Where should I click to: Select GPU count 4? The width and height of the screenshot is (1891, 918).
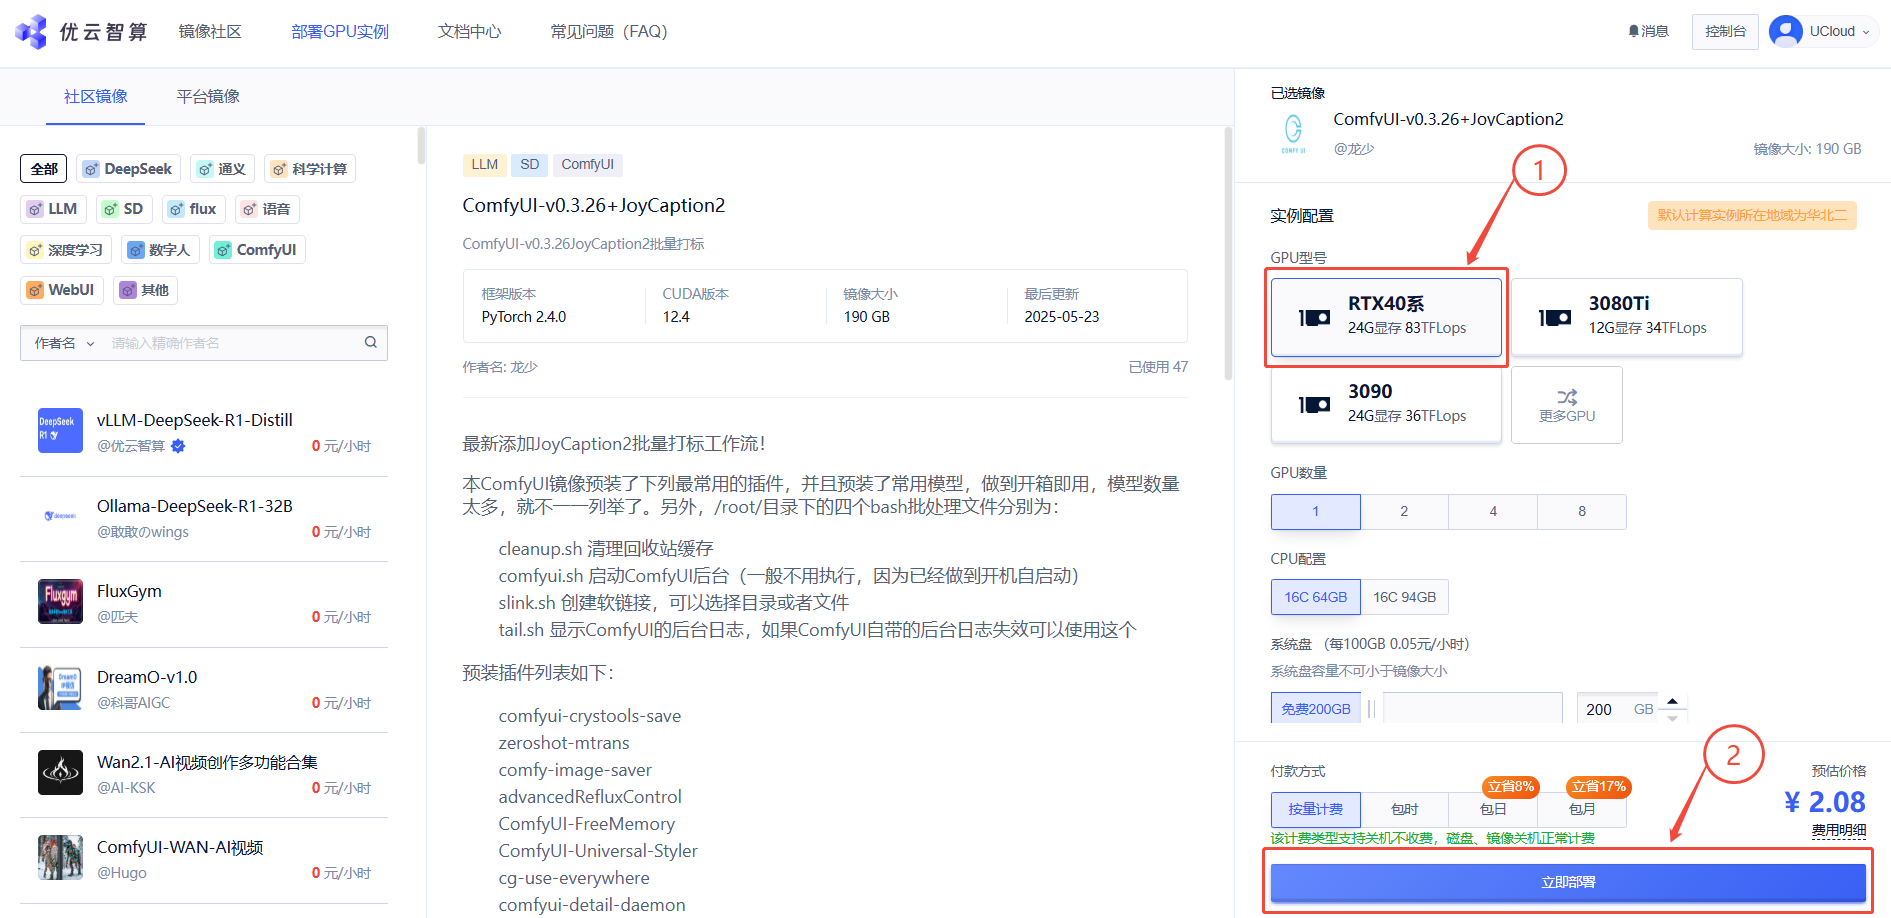point(1493,511)
